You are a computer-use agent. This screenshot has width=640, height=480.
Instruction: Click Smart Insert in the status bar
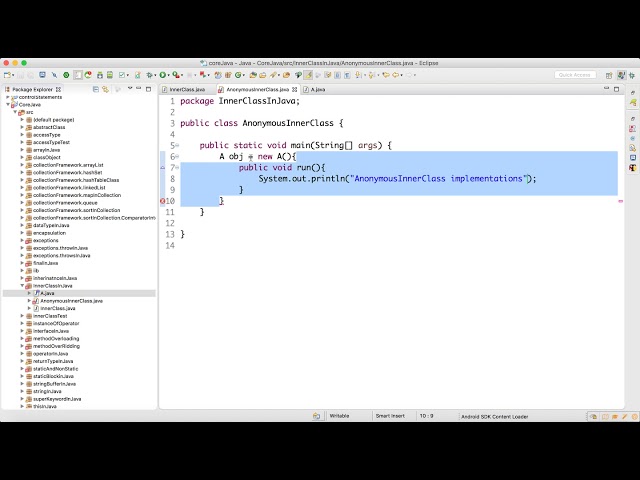pos(390,416)
